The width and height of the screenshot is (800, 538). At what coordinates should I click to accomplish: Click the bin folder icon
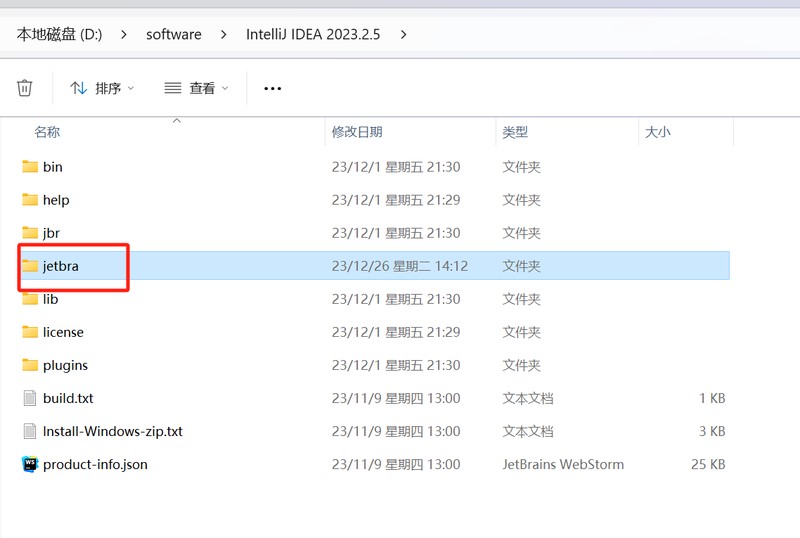pyautogui.click(x=30, y=166)
